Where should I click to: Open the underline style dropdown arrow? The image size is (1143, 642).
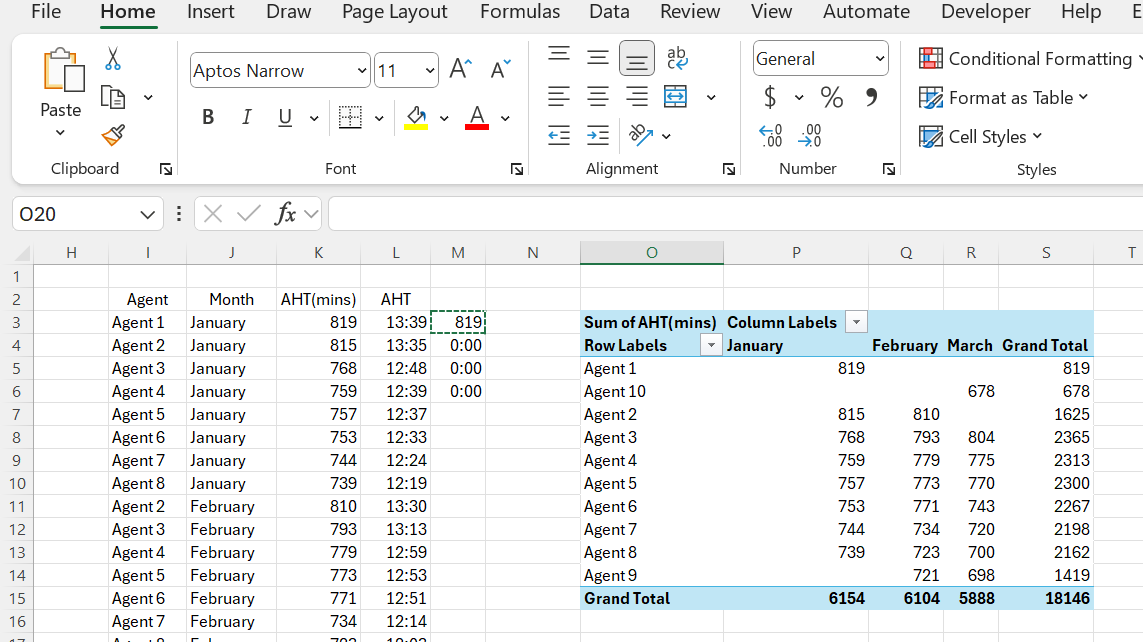pyautogui.click(x=314, y=118)
